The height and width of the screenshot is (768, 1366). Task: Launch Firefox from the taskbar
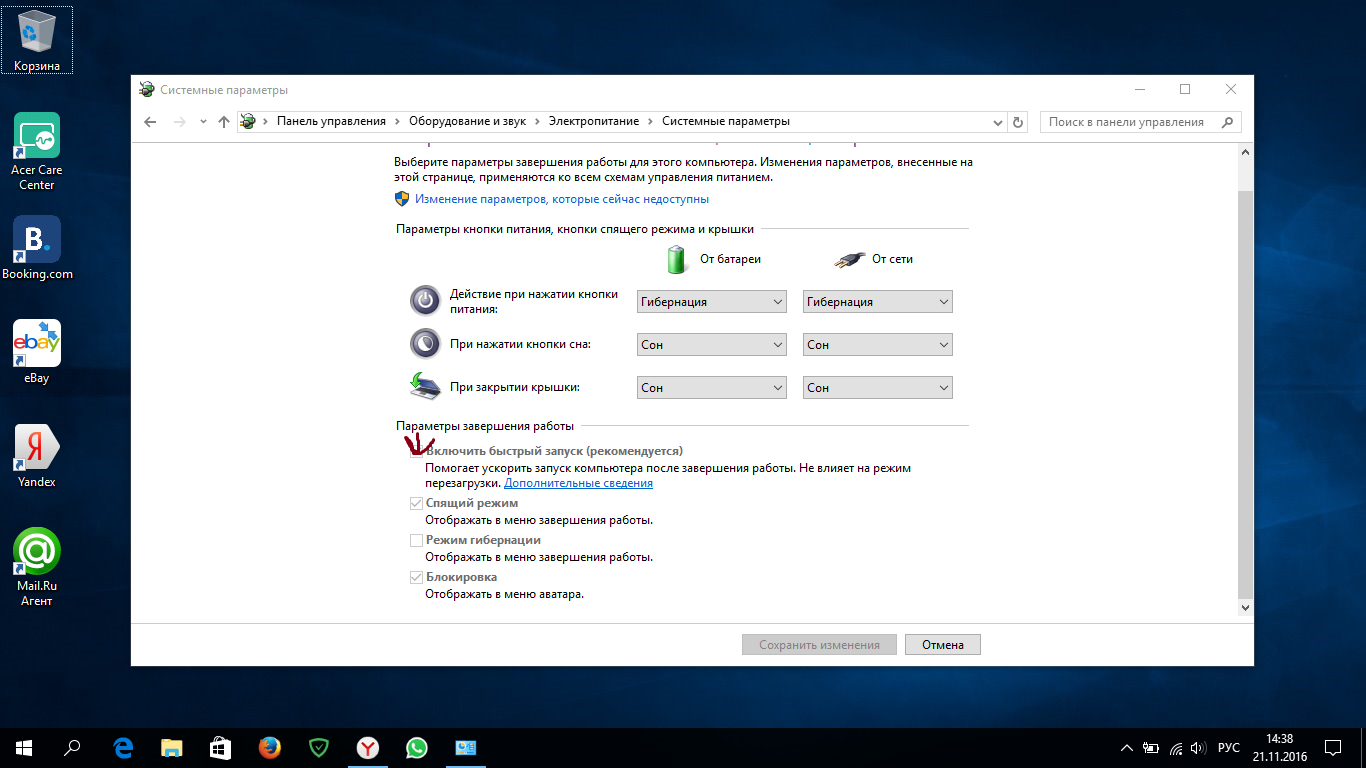point(270,747)
